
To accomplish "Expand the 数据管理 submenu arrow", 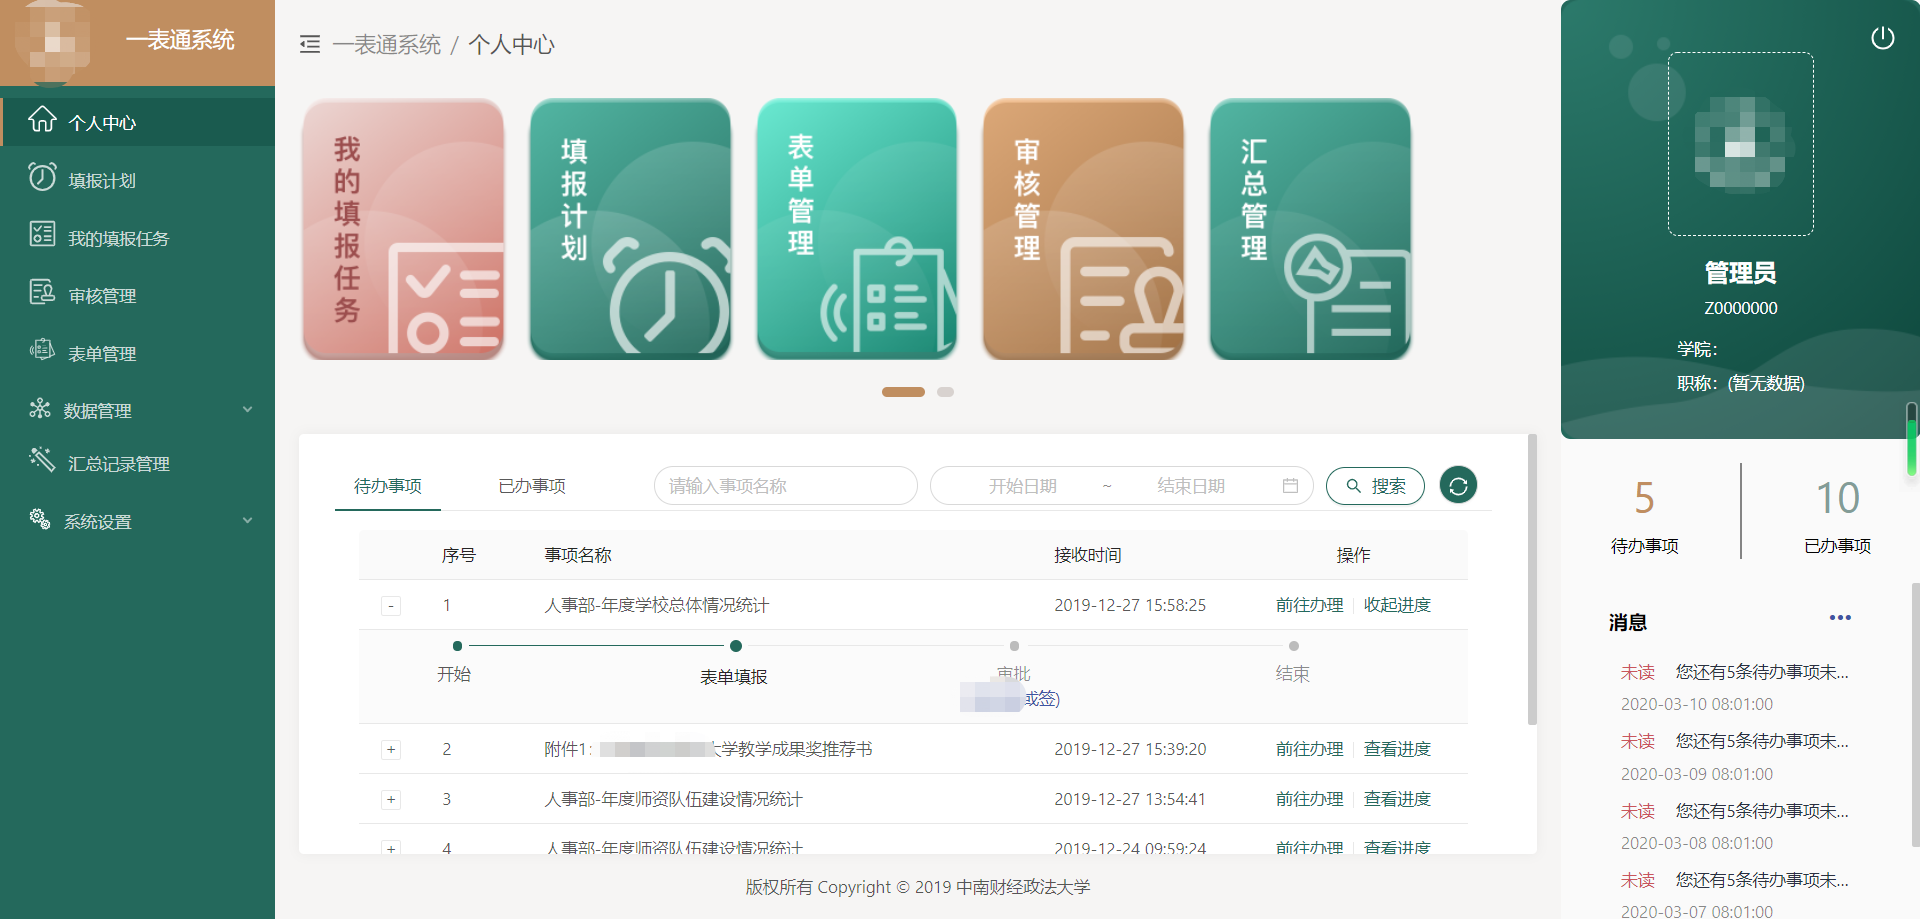I will point(248,410).
